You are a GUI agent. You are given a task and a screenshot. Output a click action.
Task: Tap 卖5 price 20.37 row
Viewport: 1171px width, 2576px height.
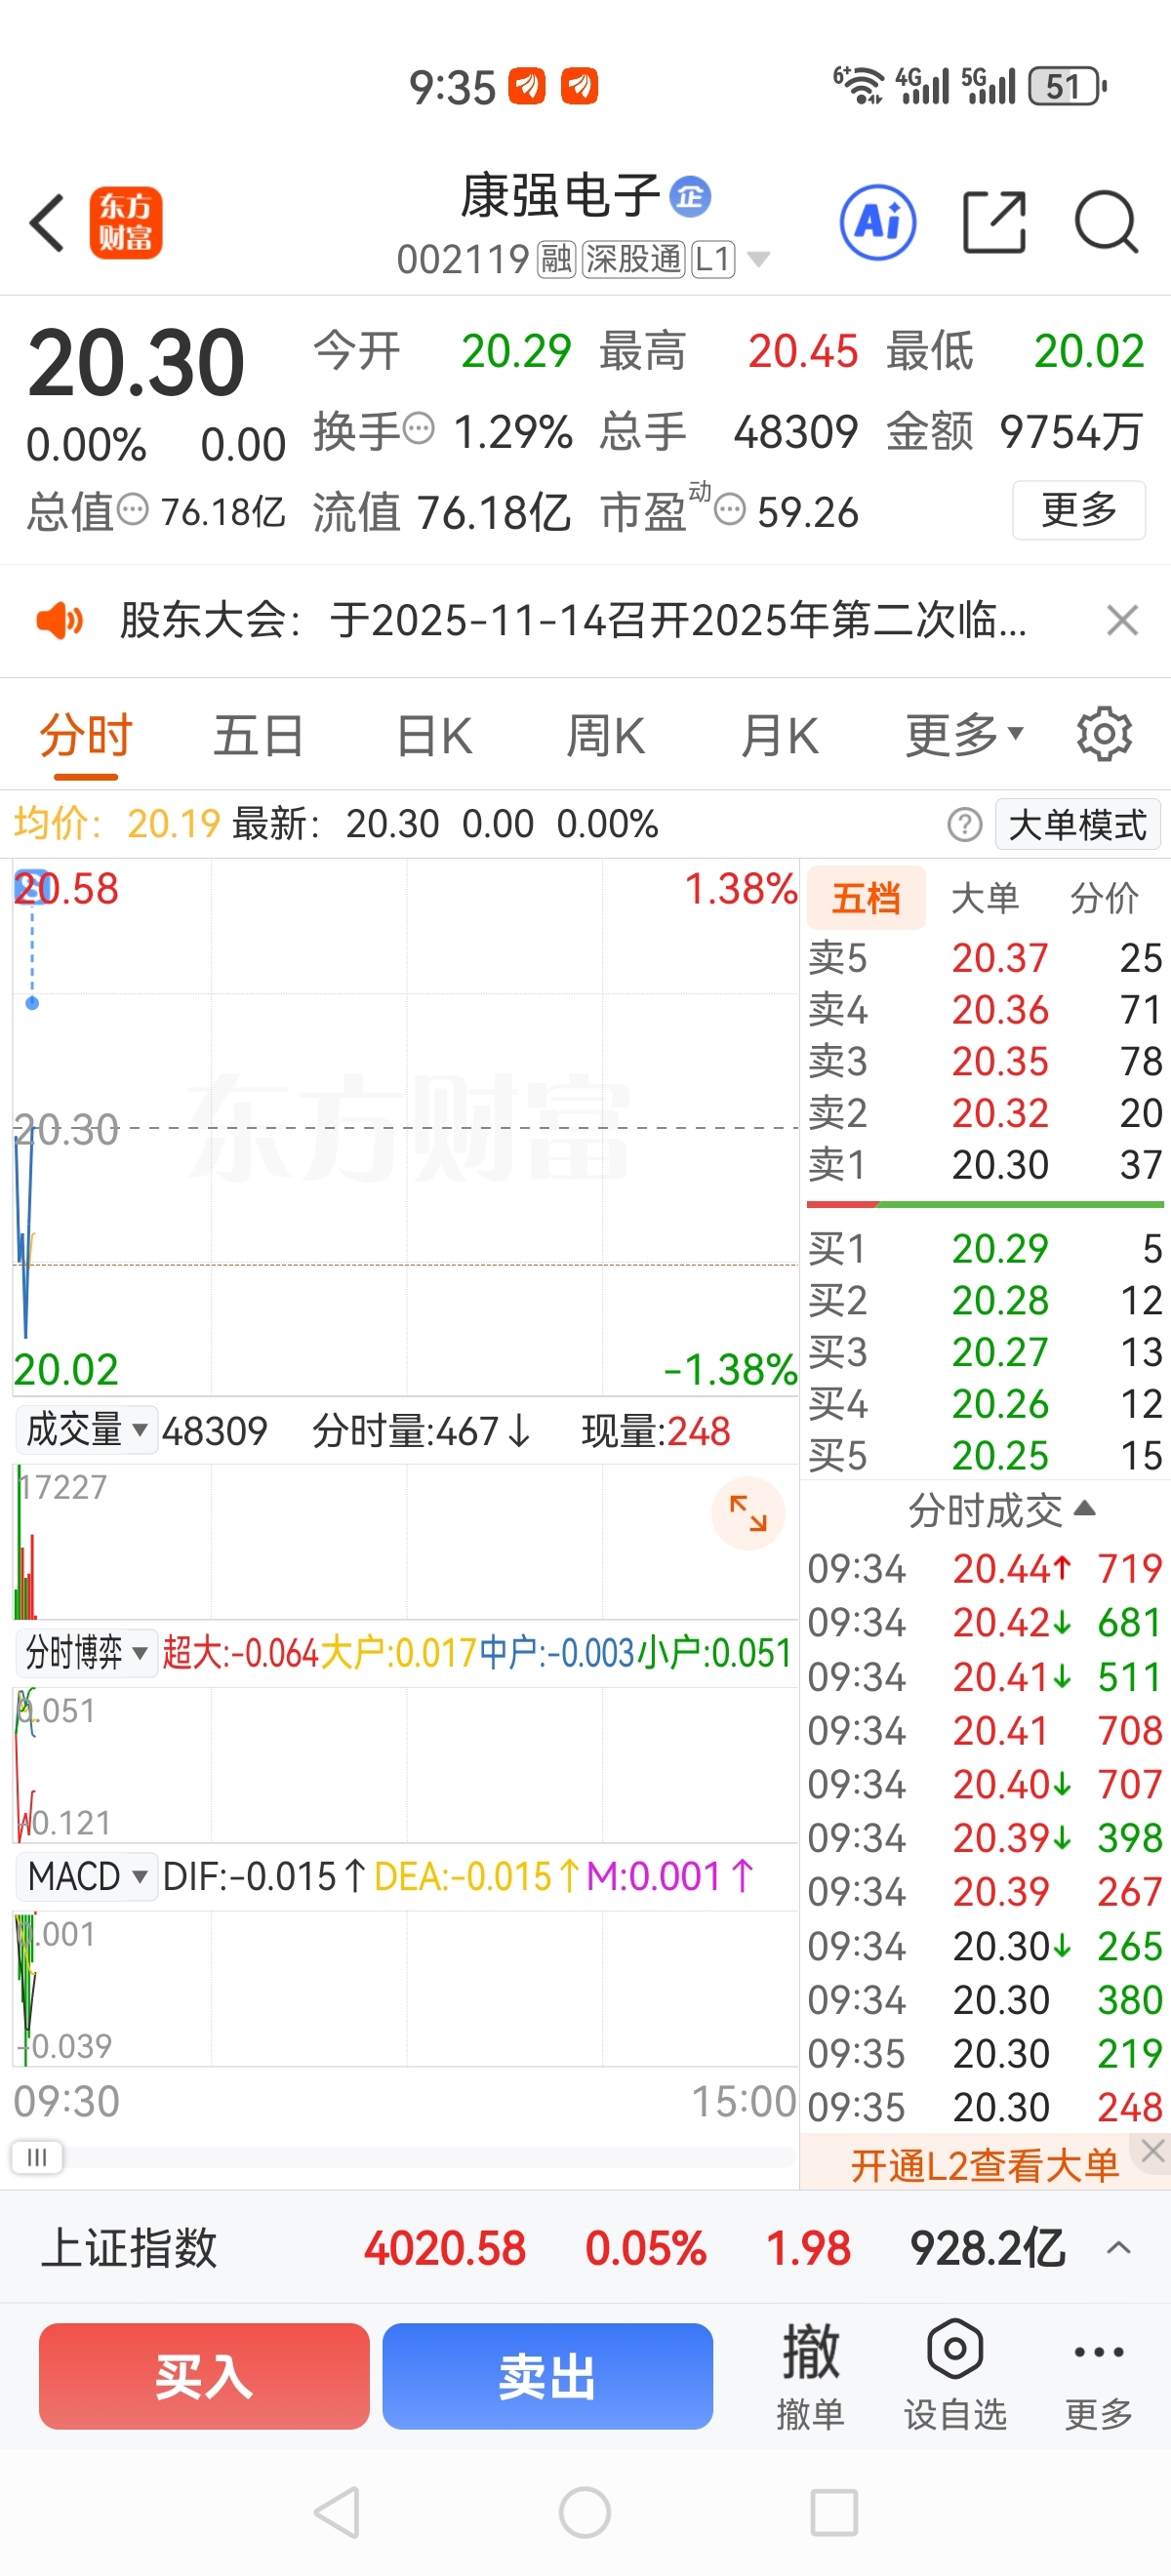[x=985, y=958]
